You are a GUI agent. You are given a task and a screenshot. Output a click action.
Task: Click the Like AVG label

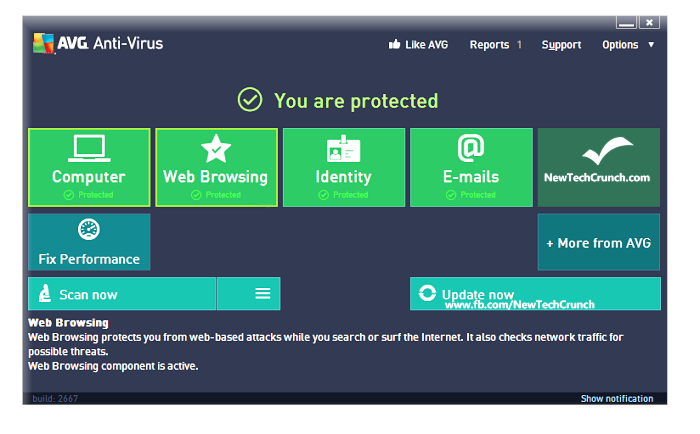coord(426,45)
